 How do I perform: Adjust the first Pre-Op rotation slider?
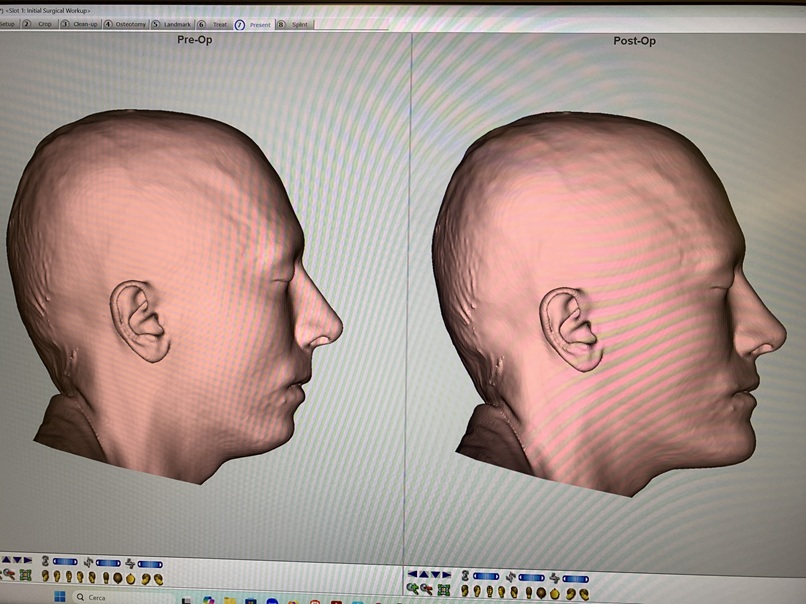[65, 562]
